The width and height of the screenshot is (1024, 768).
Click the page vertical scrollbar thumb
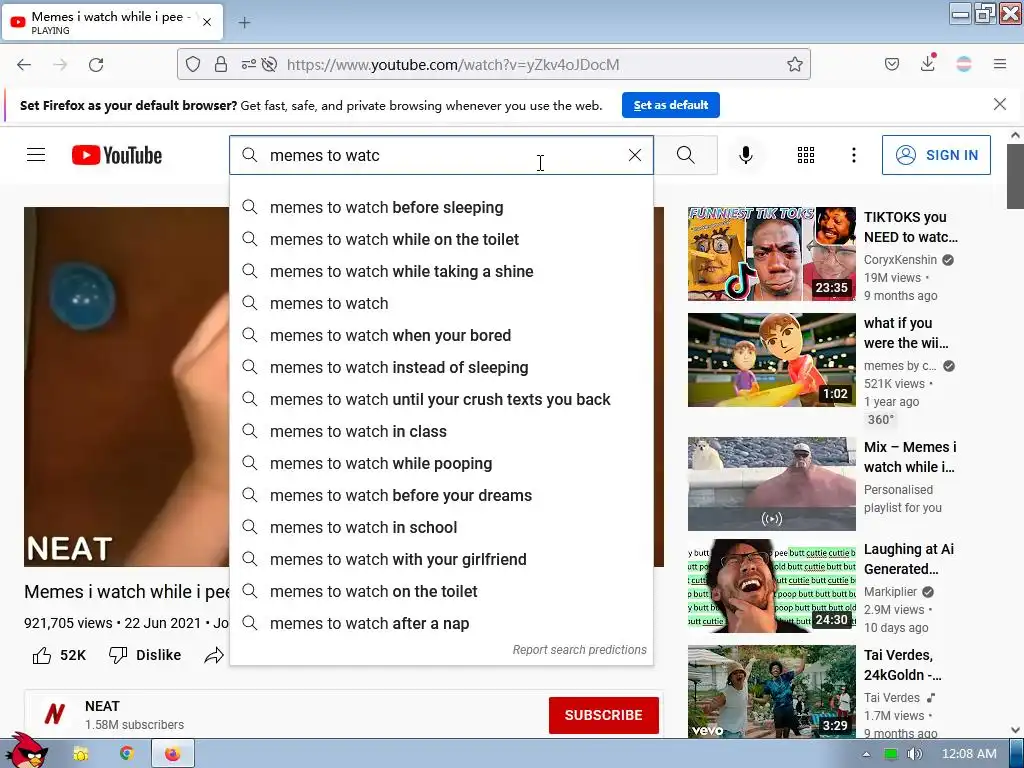pos(1015,176)
